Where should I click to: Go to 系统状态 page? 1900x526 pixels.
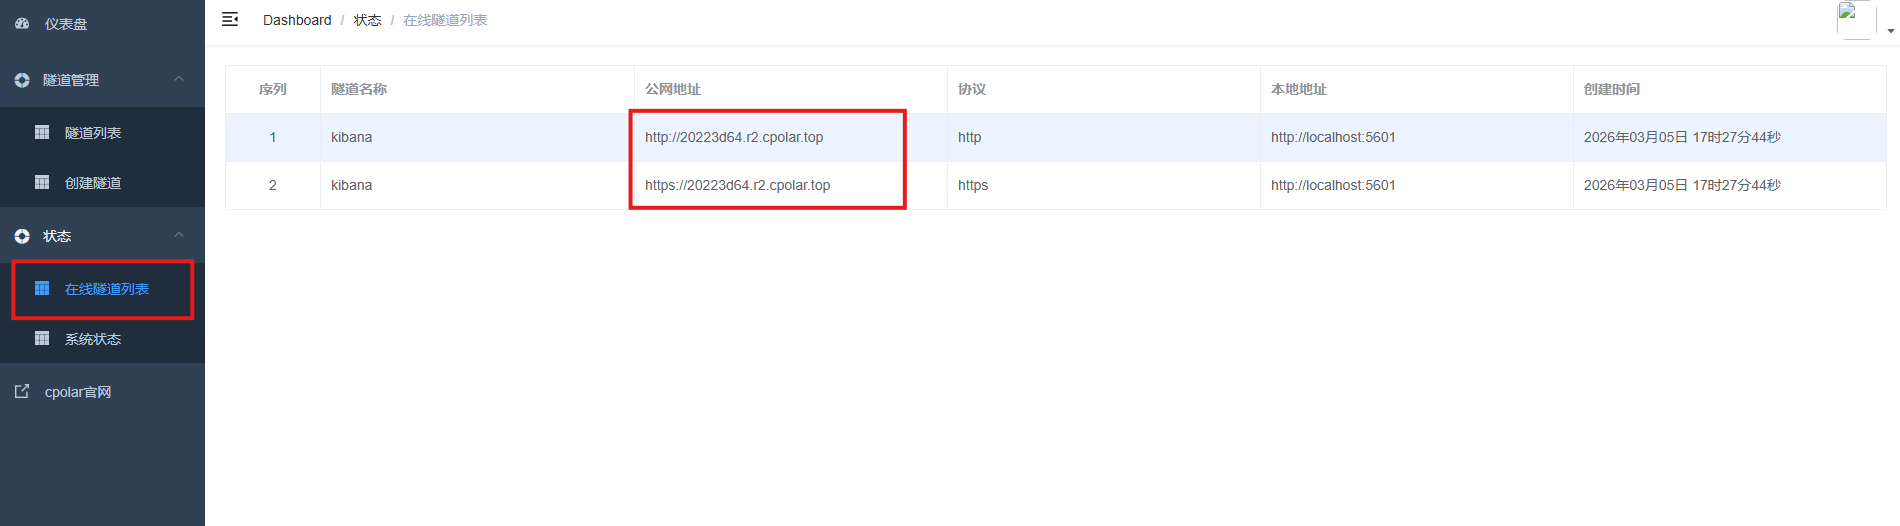tap(93, 339)
